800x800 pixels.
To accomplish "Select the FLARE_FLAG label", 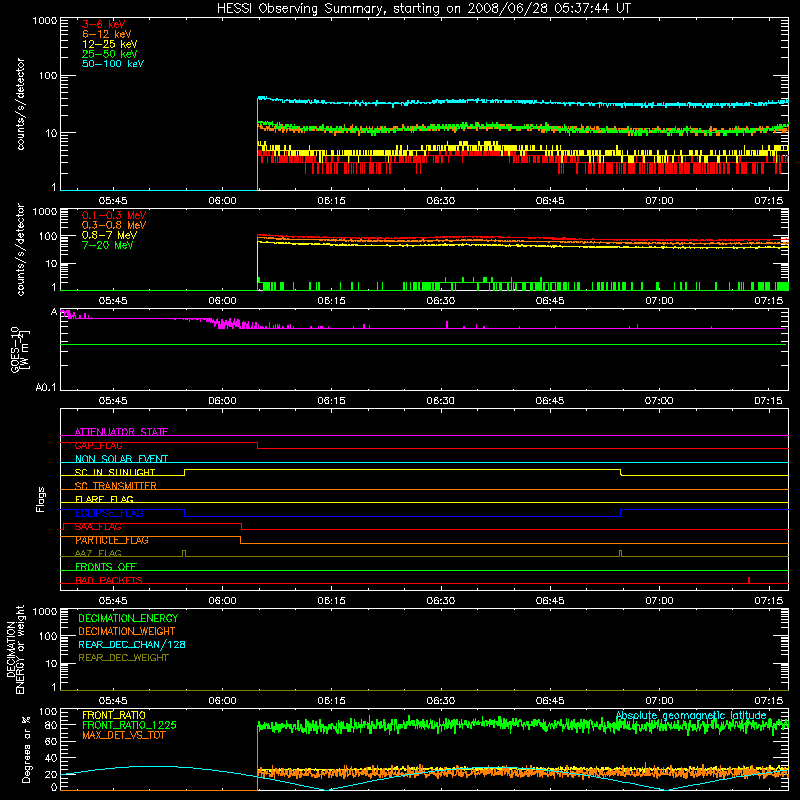I will click(104, 499).
